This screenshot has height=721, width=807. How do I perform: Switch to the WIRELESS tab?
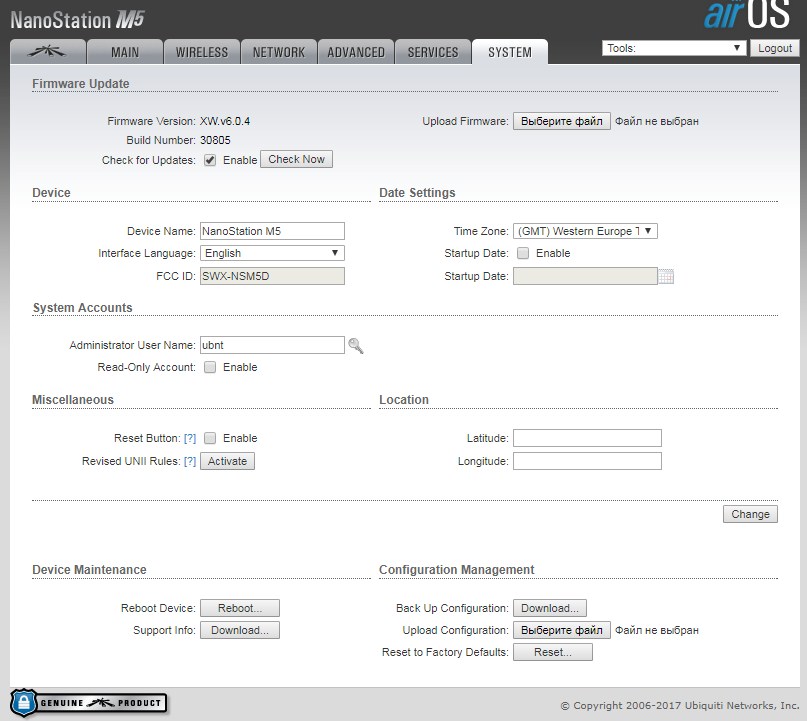point(202,52)
